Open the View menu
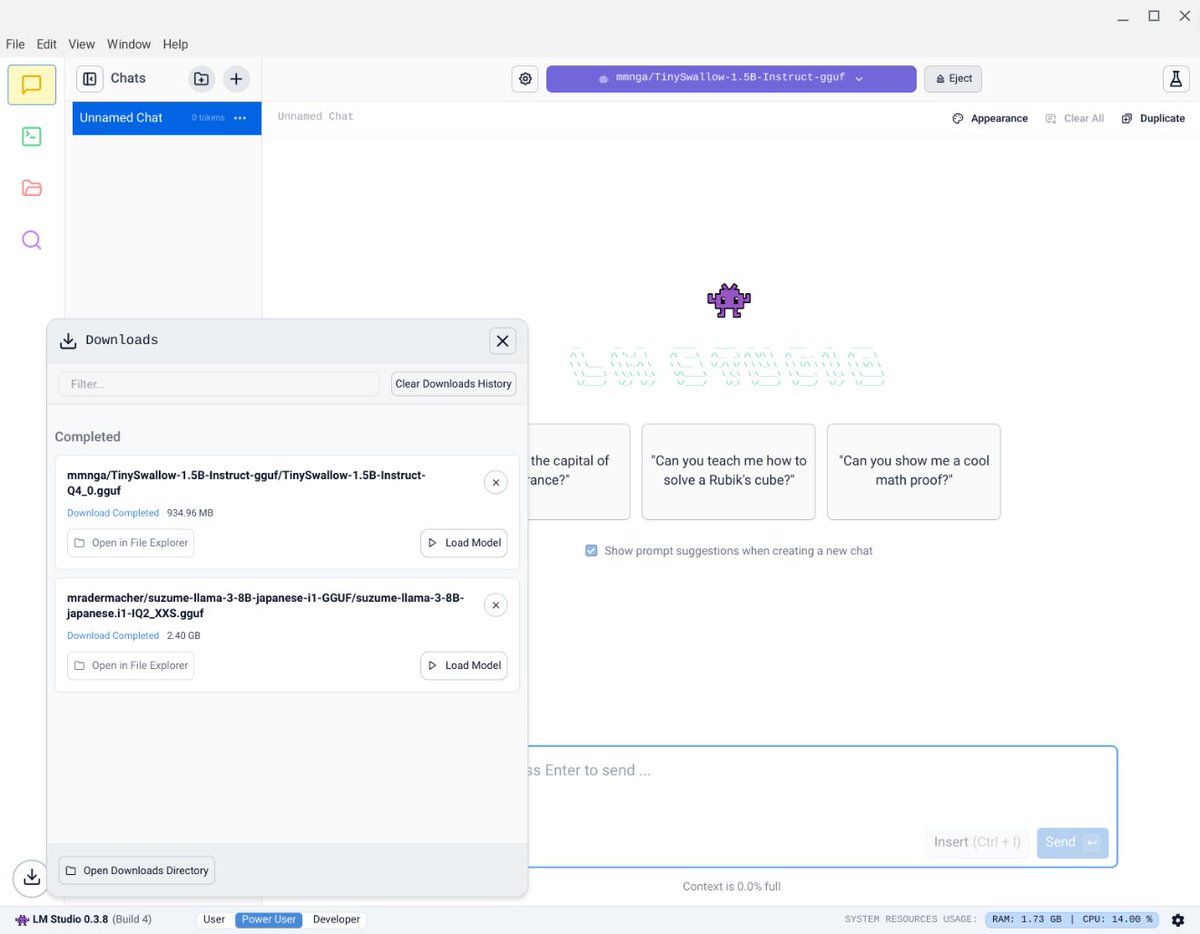1200x934 pixels. click(82, 44)
